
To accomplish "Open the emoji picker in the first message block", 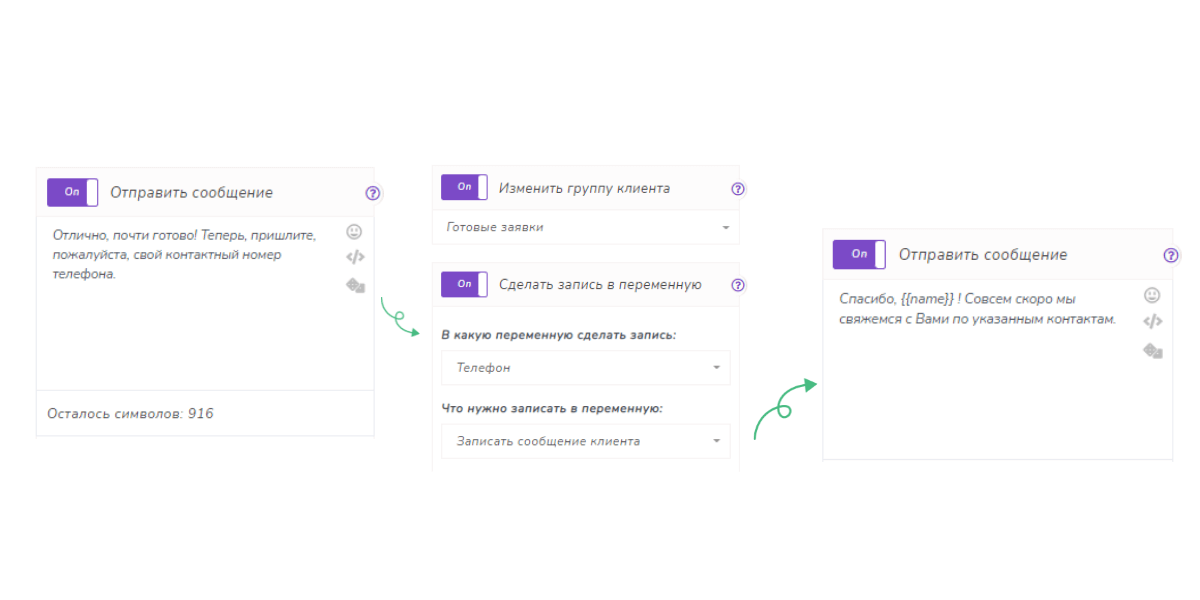I will tap(353, 232).
